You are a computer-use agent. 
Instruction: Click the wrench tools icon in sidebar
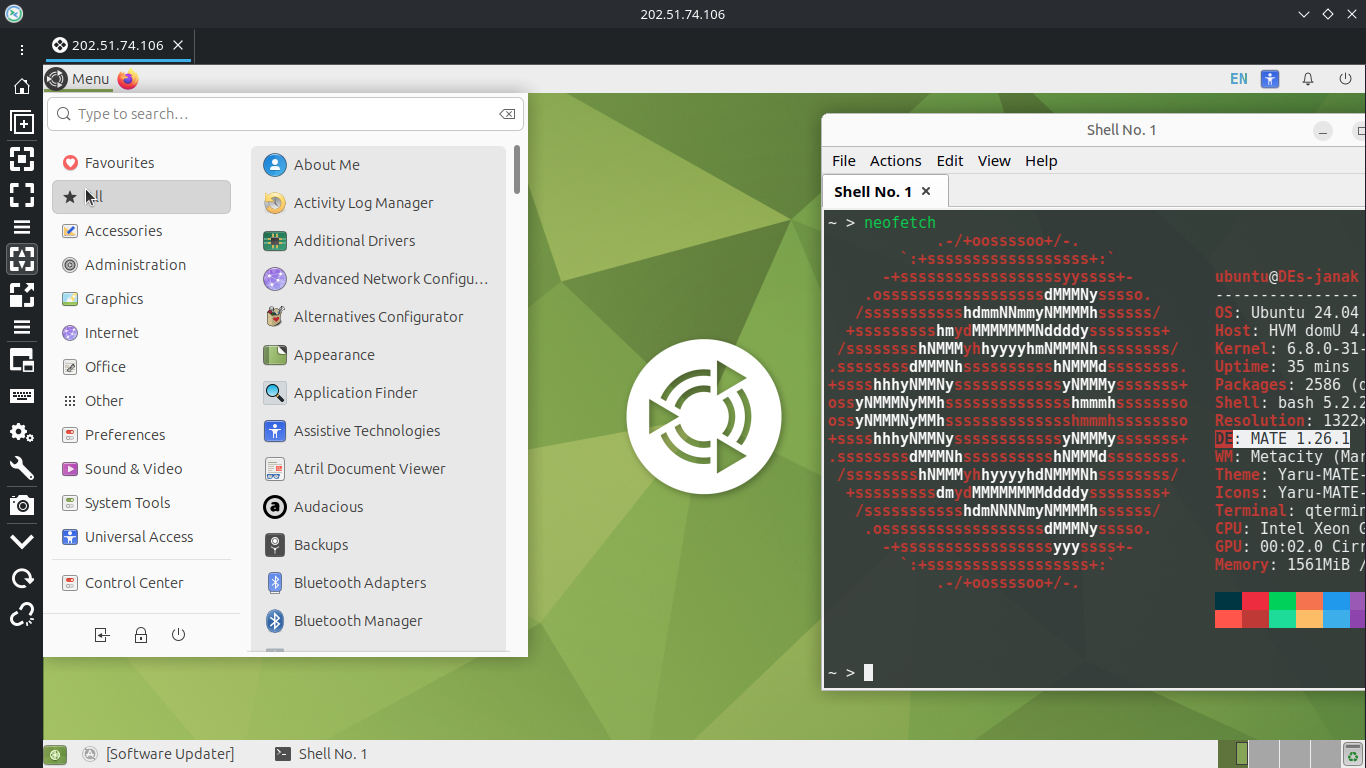click(x=21, y=469)
